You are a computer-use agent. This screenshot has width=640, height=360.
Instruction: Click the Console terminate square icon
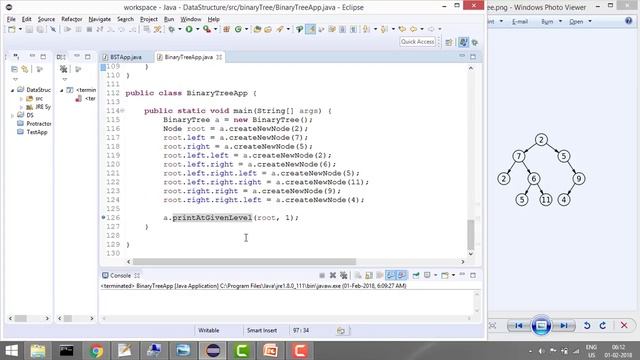click(x=322, y=276)
